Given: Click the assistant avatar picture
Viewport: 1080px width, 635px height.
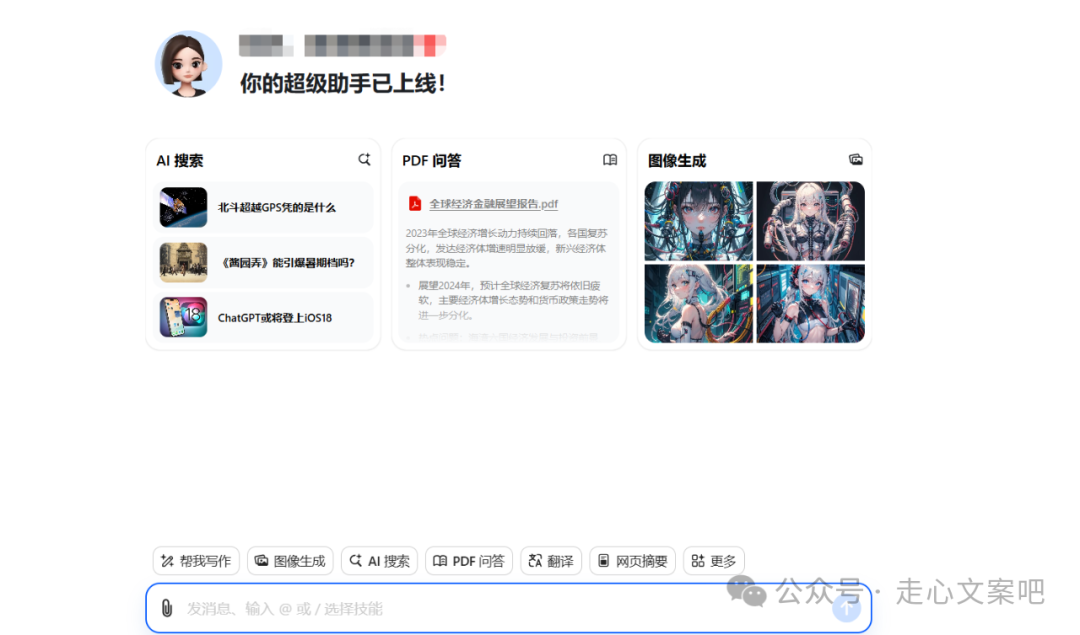Looking at the screenshot, I should pos(188,64).
